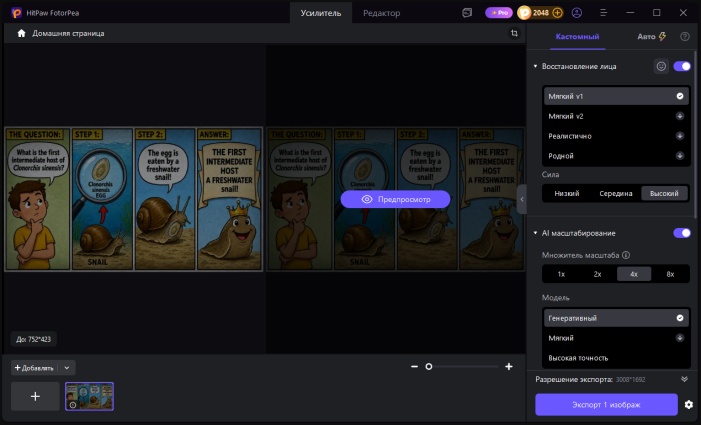Download the Мягкий v2 face model
Viewport: 701px width, 425px height.
pos(680,116)
